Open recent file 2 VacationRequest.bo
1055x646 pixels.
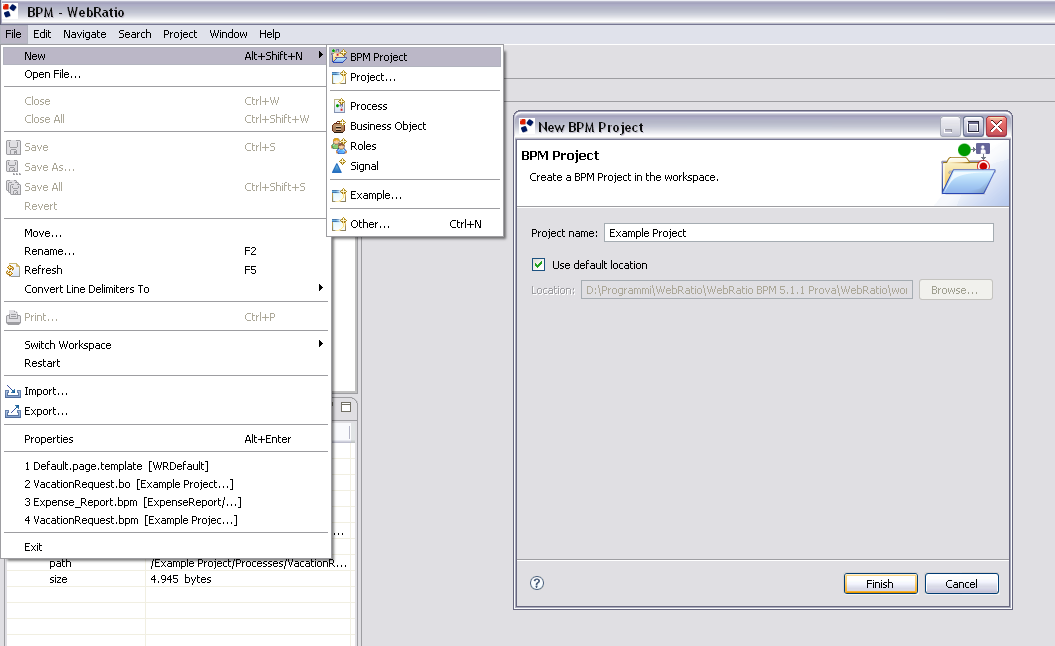165,484
